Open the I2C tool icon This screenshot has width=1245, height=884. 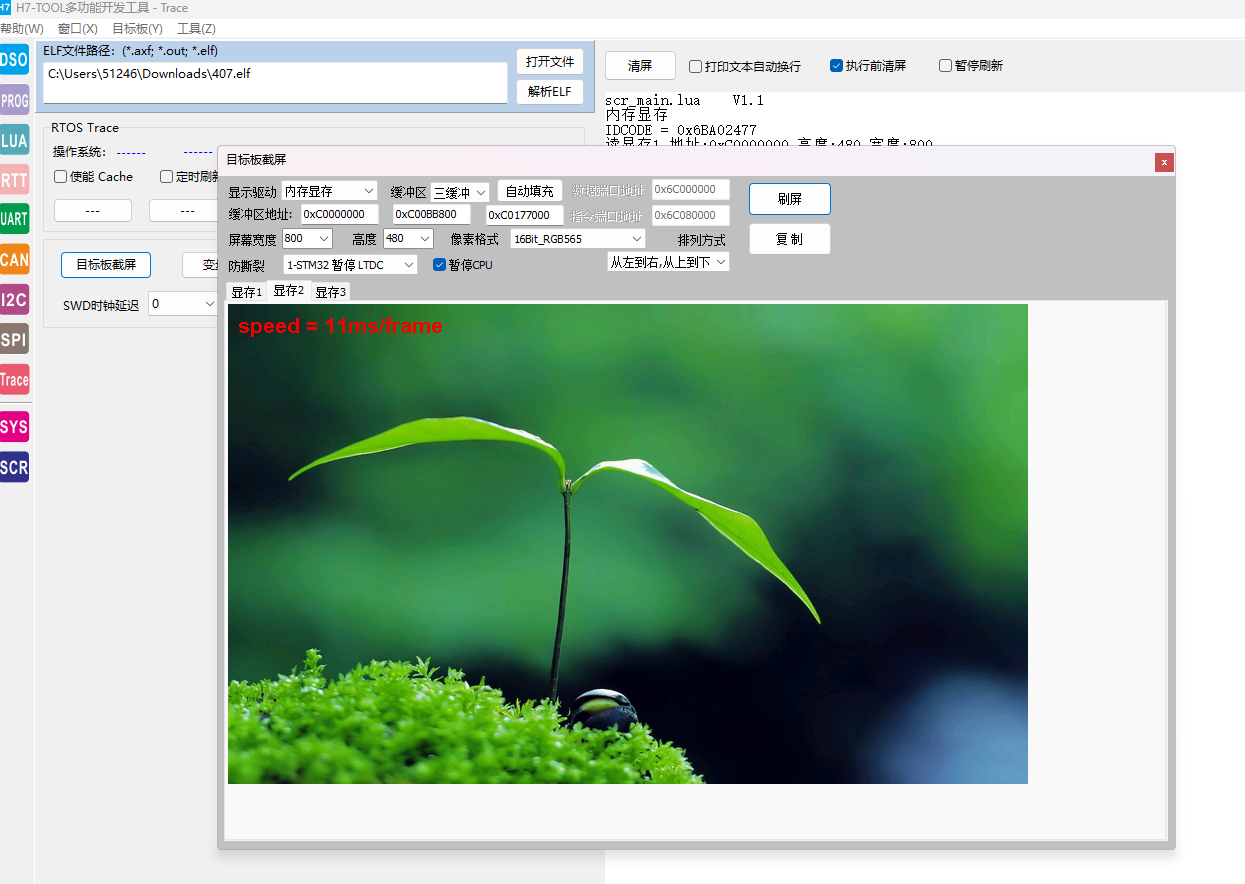pyautogui.click(x=14, y=299)
